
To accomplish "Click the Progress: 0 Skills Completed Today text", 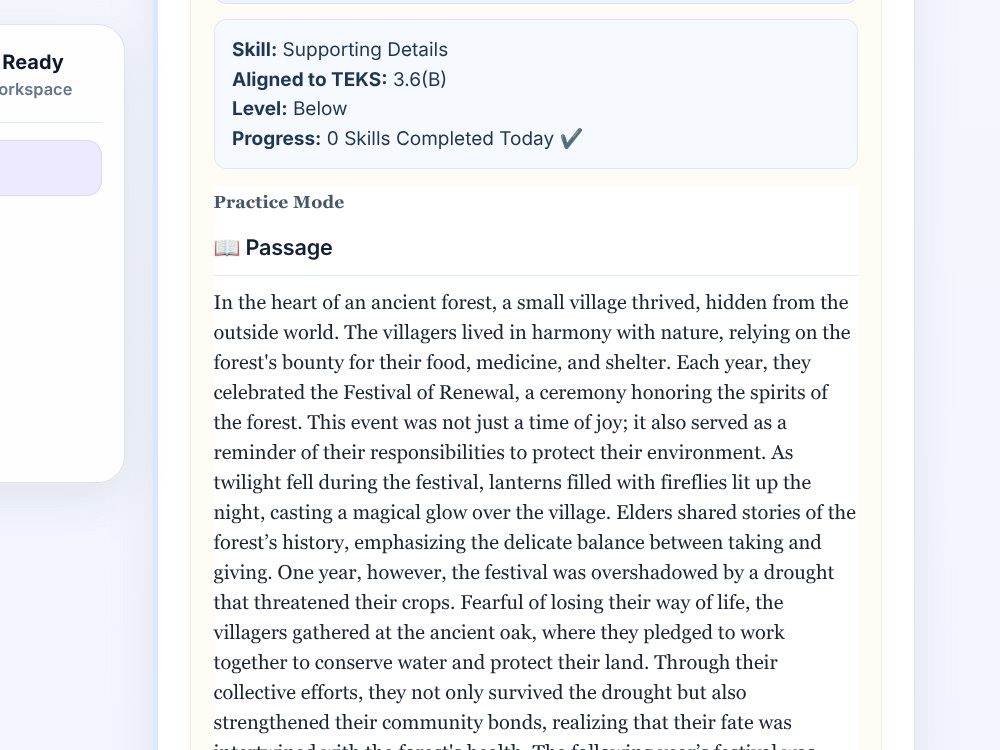I will click(393, 138).
